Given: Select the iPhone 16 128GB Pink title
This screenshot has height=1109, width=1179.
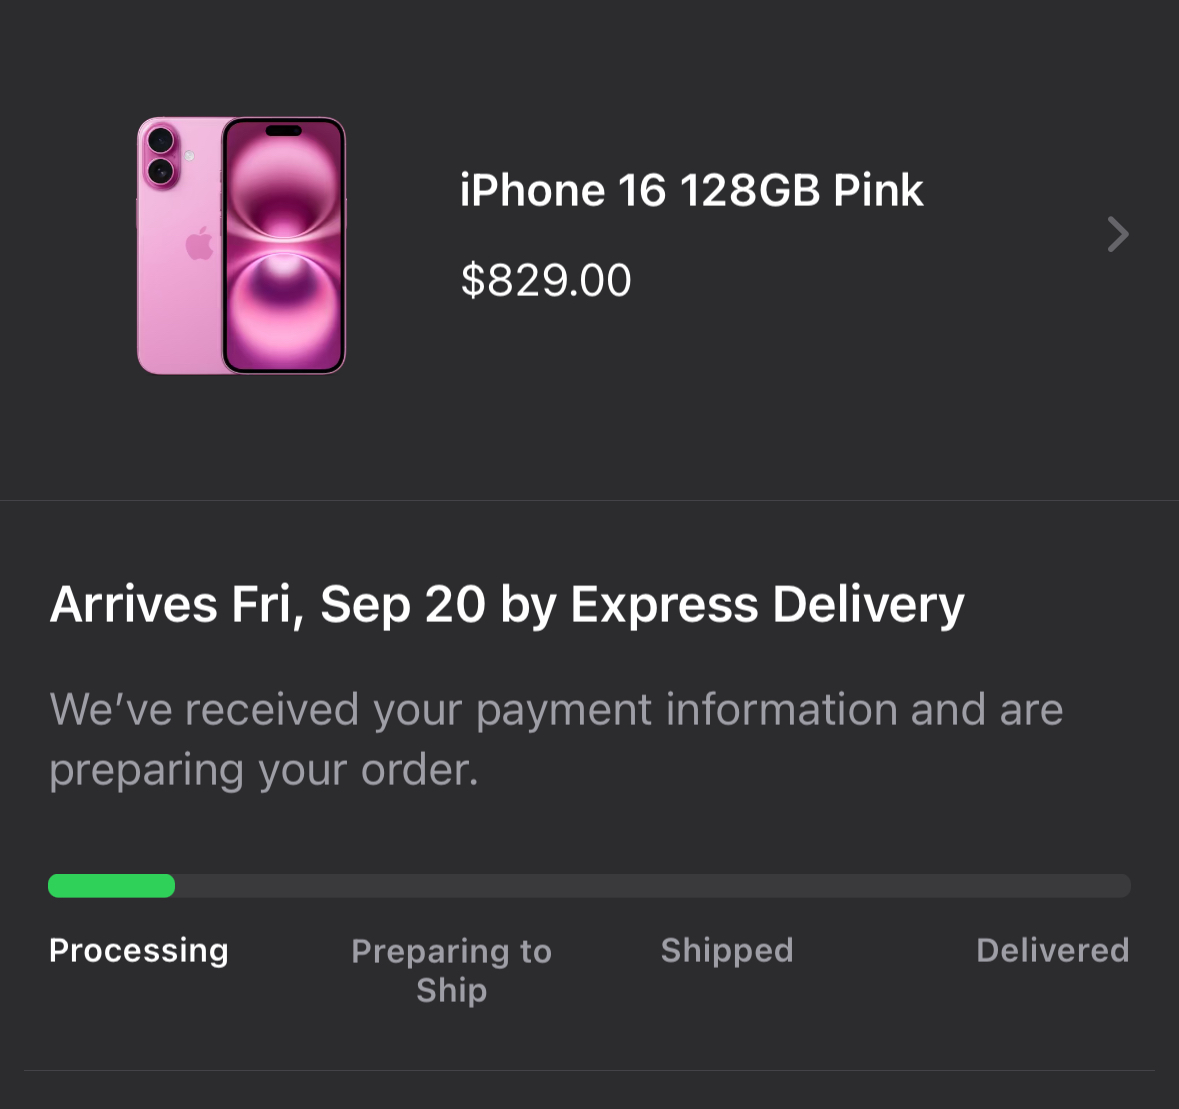Looking at the screenshot, I should [691, 189].
